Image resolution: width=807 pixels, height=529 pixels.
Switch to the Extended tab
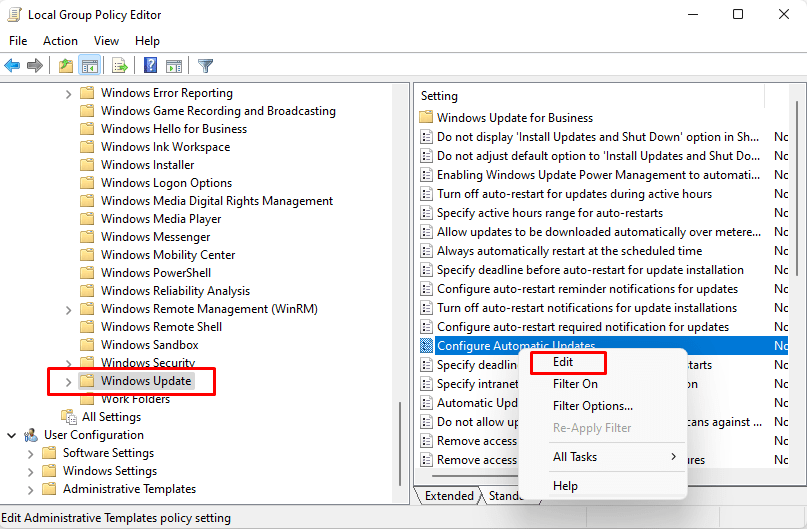449,496
